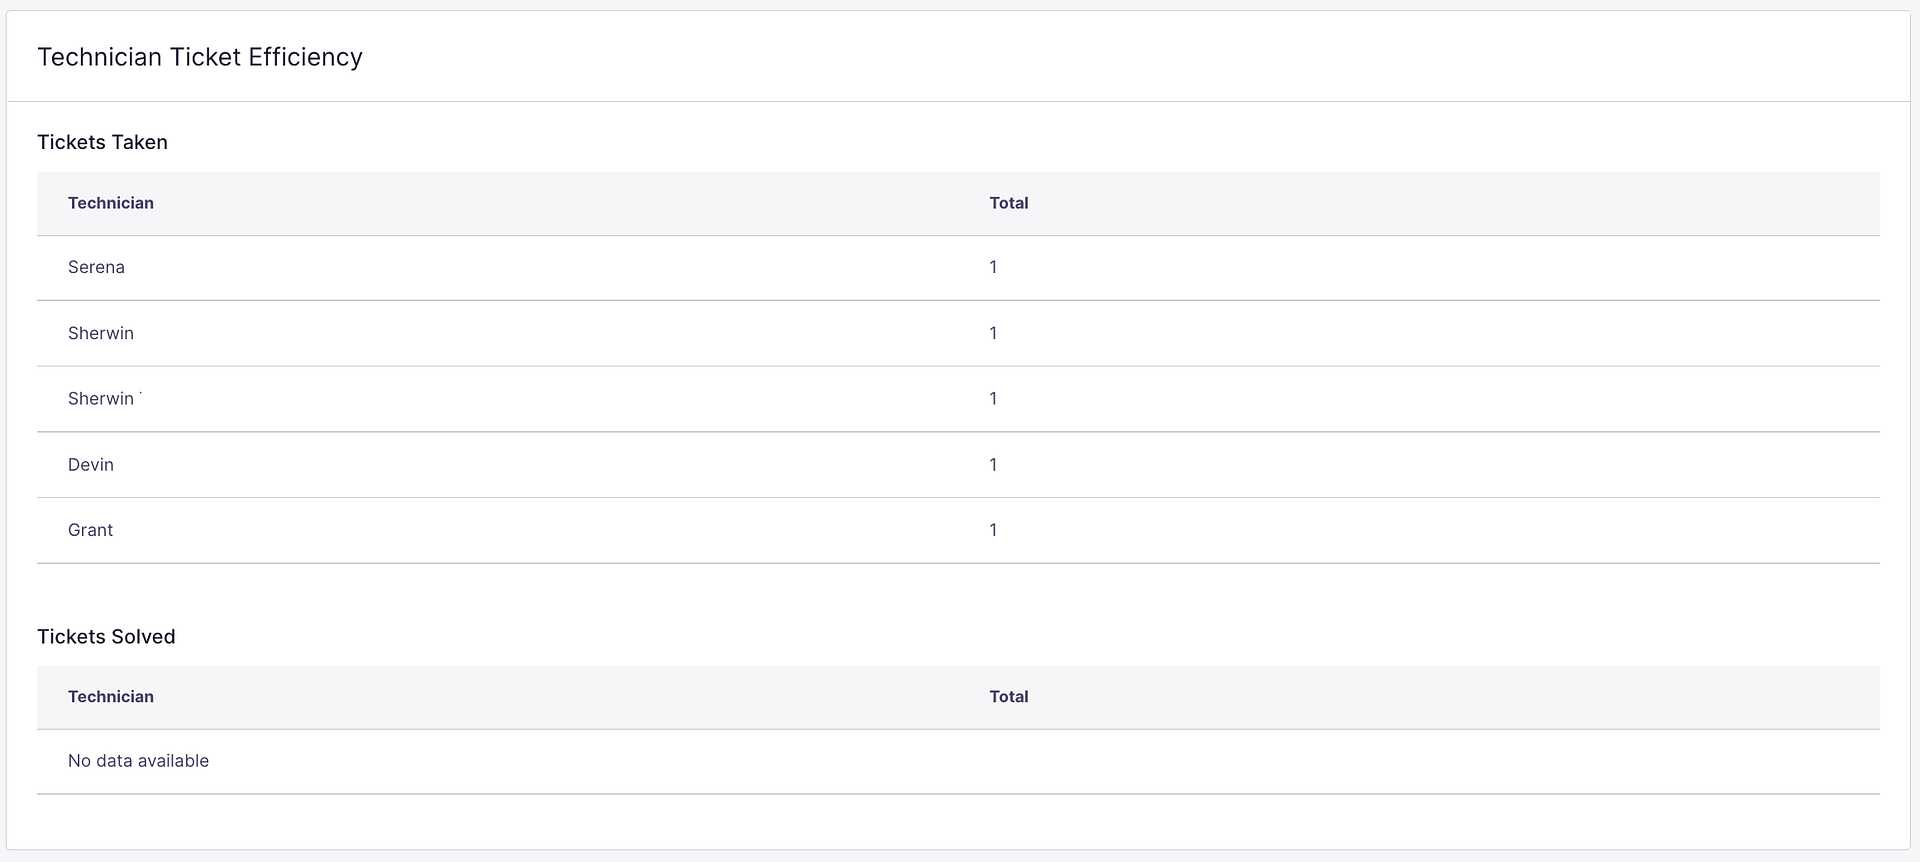Select the No data available message

pyautogui.click(x=138, y=760)
